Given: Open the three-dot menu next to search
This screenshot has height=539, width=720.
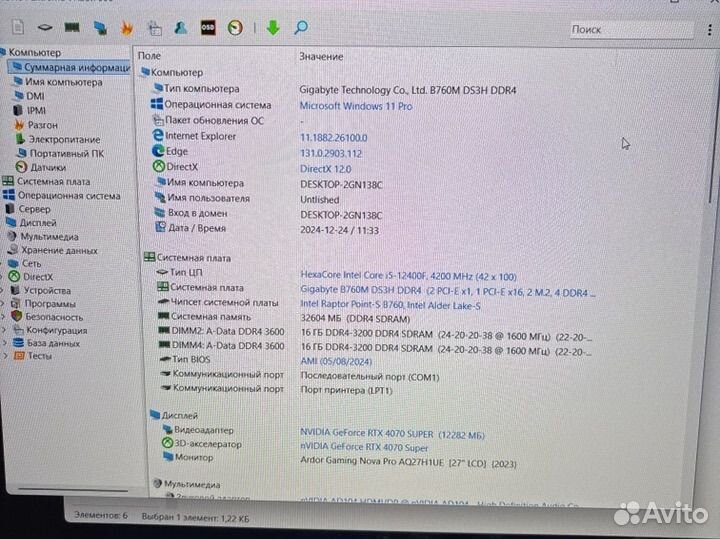Looking at the screenshot, I should click(x=710, y=30).
